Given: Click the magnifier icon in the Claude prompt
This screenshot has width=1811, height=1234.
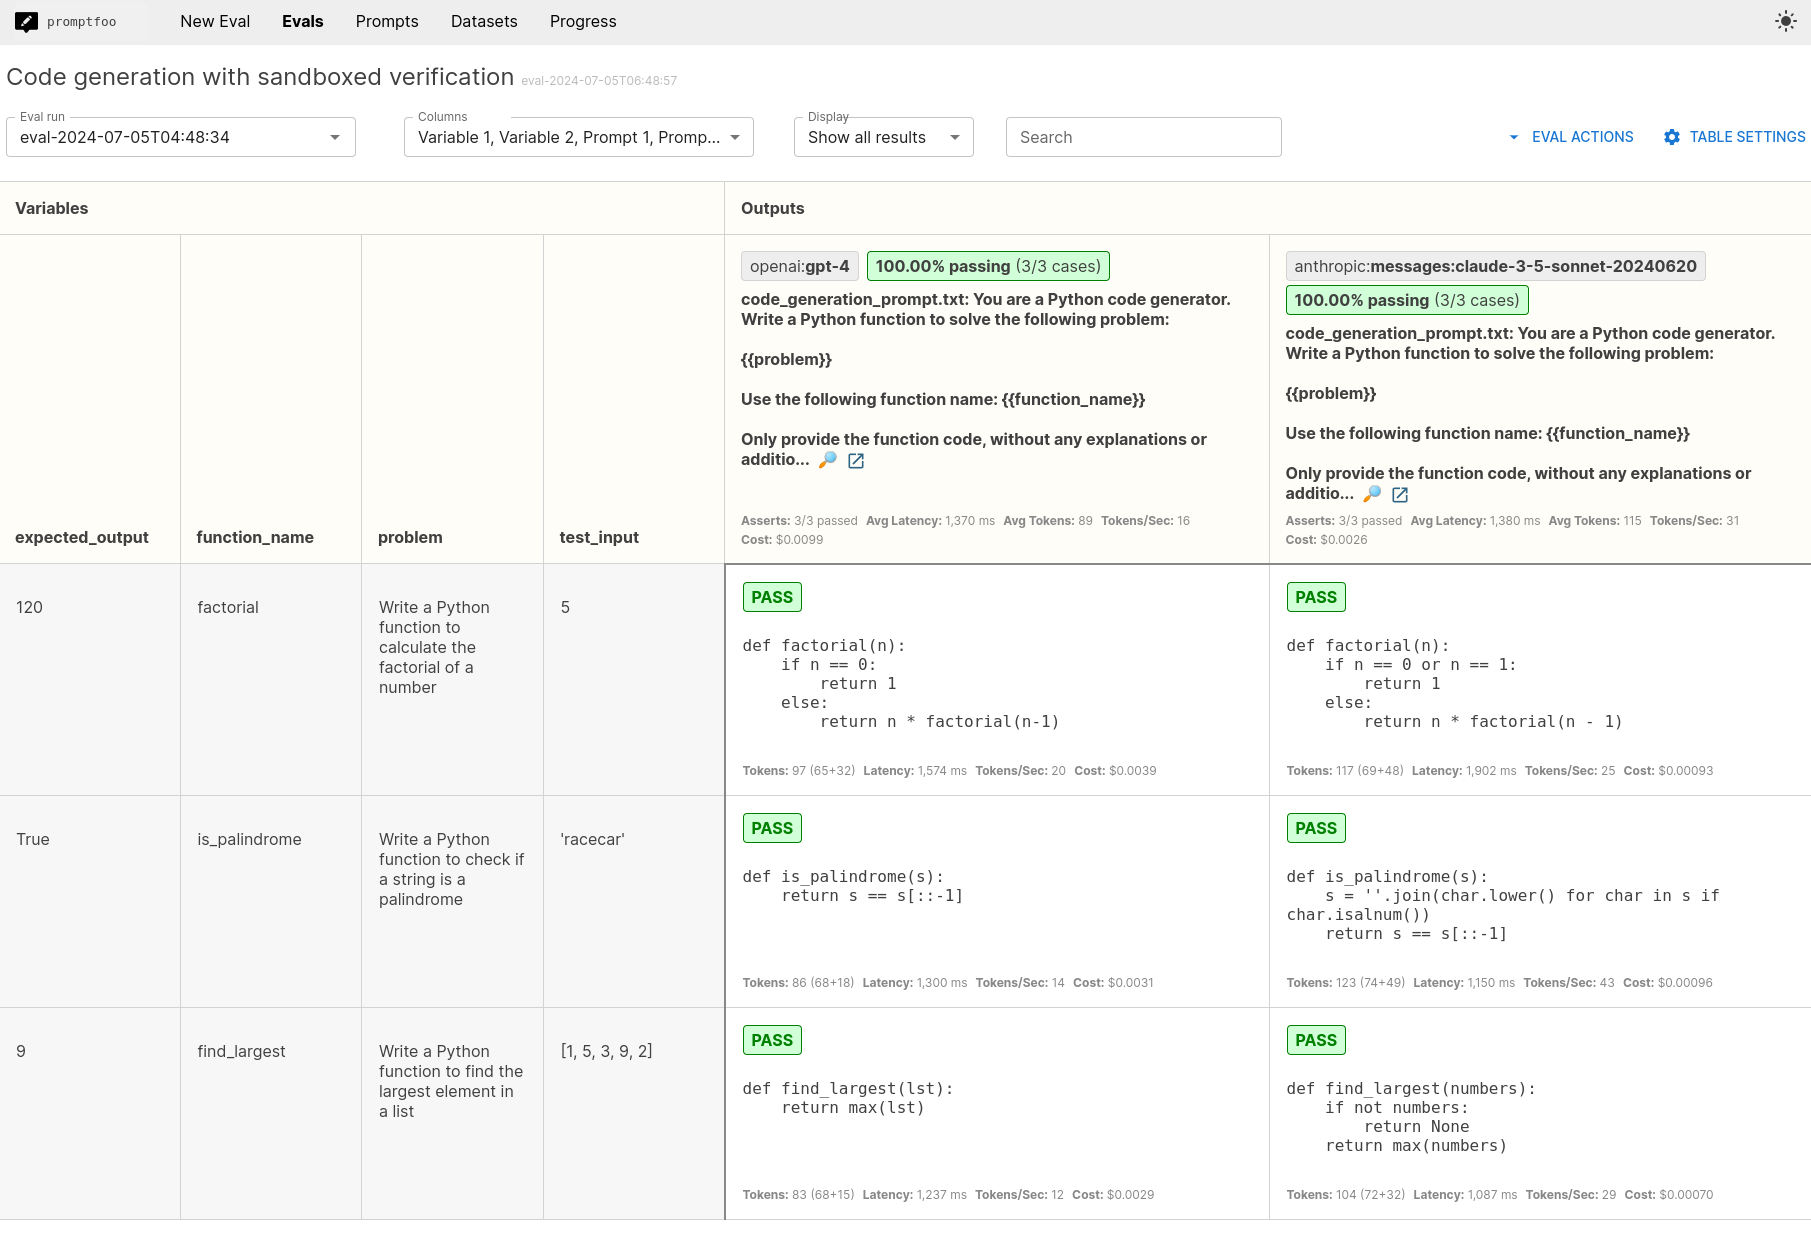Looking at the screenshot, I should pos(1372,494).
